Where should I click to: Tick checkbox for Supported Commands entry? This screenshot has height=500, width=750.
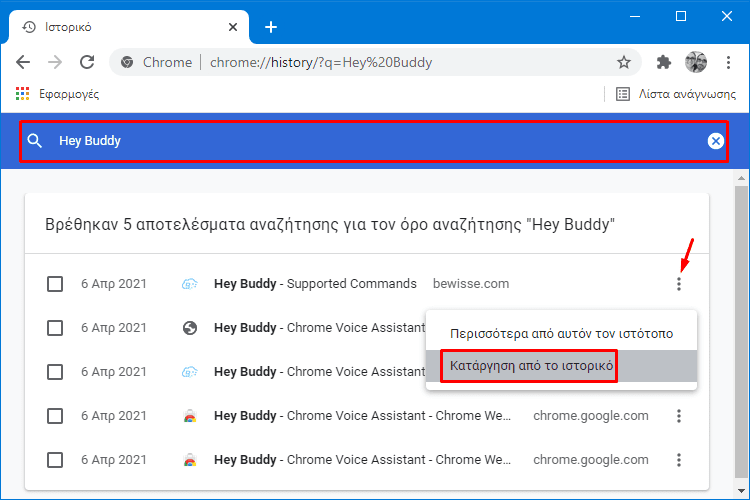coord(55,284)
